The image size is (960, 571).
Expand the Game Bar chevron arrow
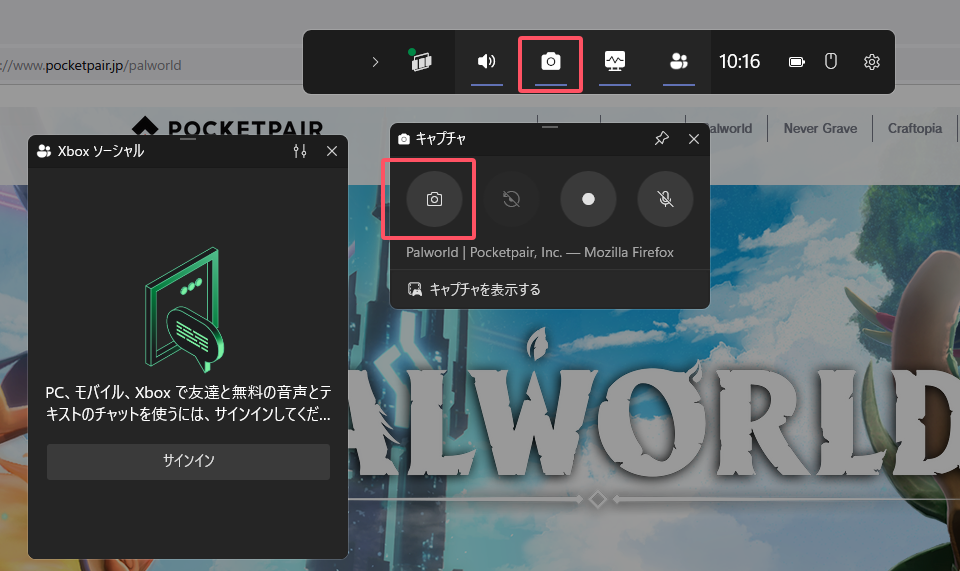coord(375,62)
